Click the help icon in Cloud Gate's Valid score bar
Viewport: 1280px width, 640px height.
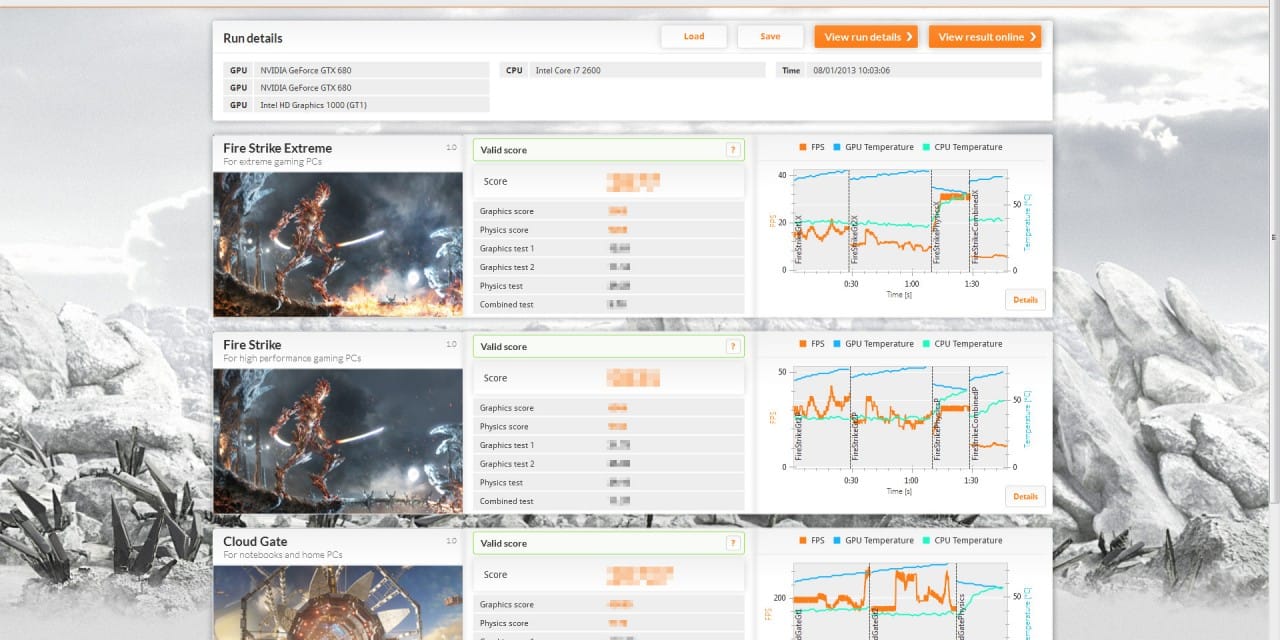click(732, 543)
